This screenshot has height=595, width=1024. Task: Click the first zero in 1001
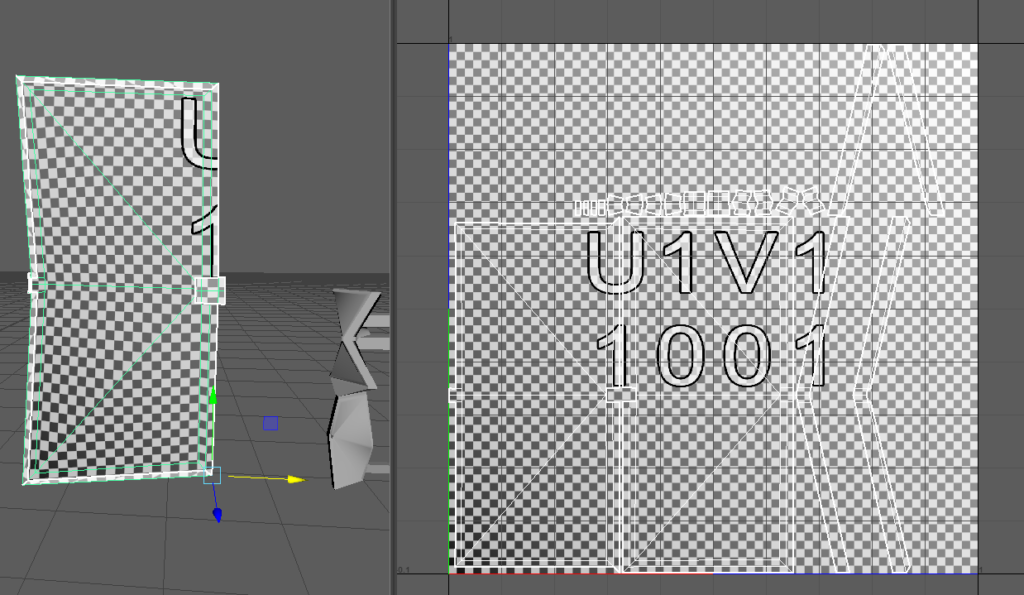(x=682, y=356)
